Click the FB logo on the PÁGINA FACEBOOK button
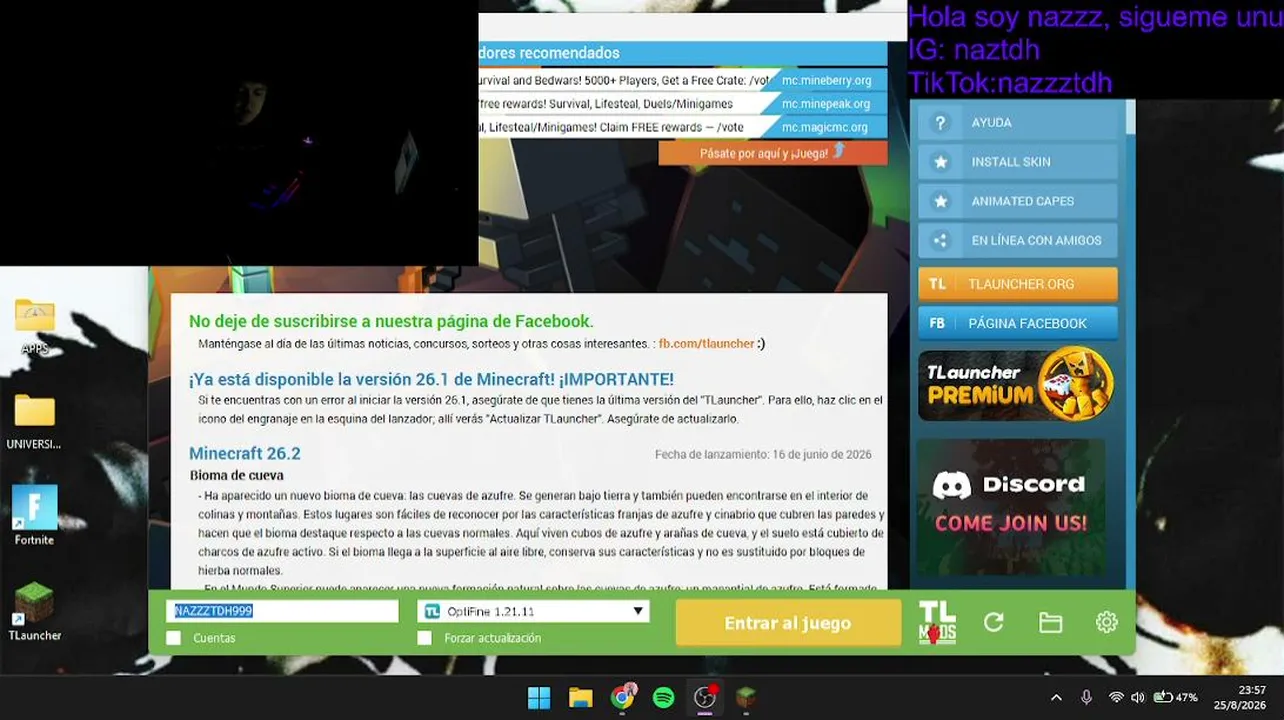This screenshot has width=1284, height=720. coord(937,323)
